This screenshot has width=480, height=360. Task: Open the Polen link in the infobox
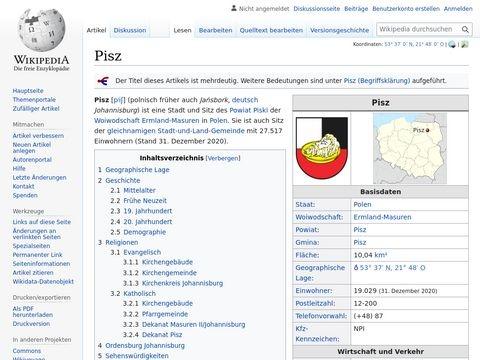point(362,205)
